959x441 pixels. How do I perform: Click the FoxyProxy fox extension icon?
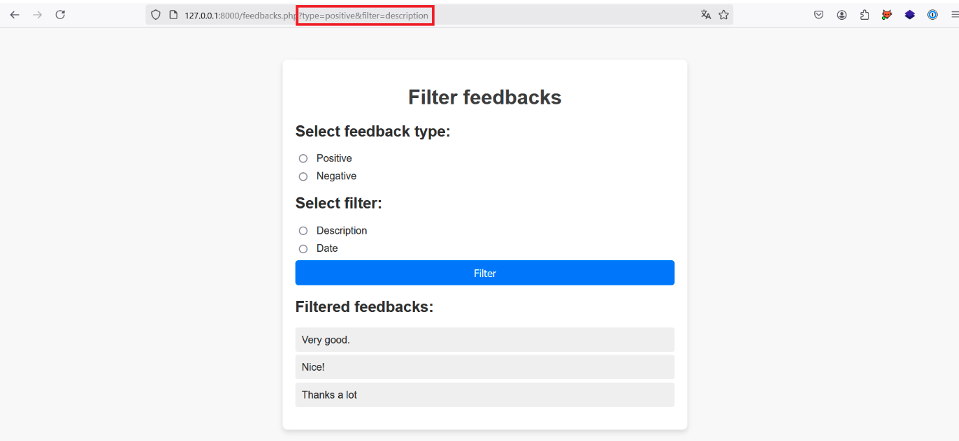pos(887,15)
